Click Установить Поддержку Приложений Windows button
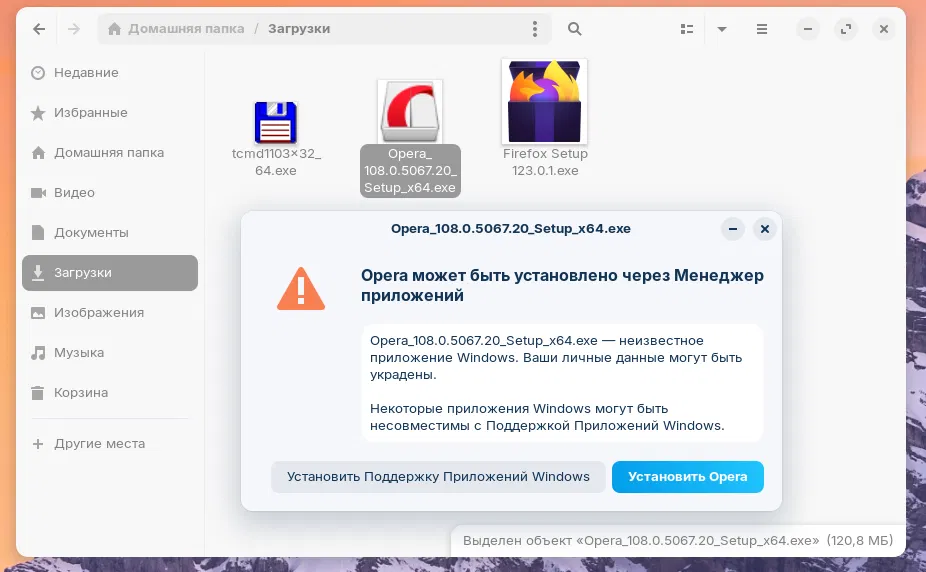Screen dimensions: 926x572 tap(438, 477)
